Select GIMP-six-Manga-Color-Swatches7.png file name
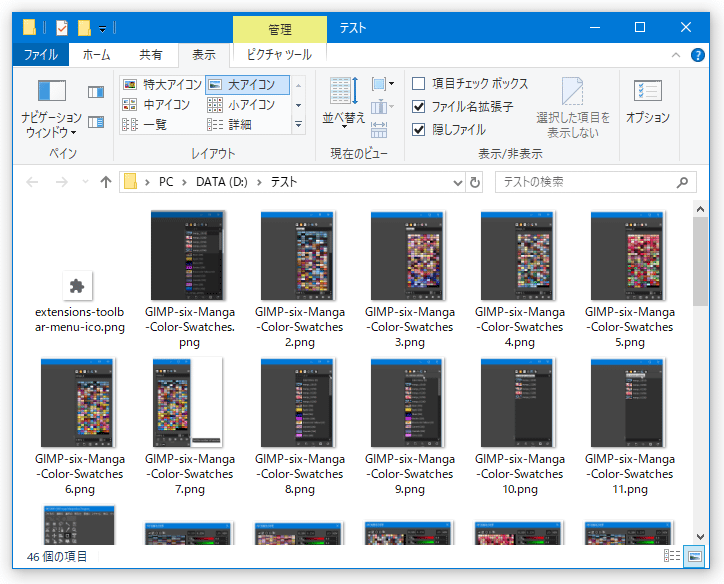 (190, 474)
